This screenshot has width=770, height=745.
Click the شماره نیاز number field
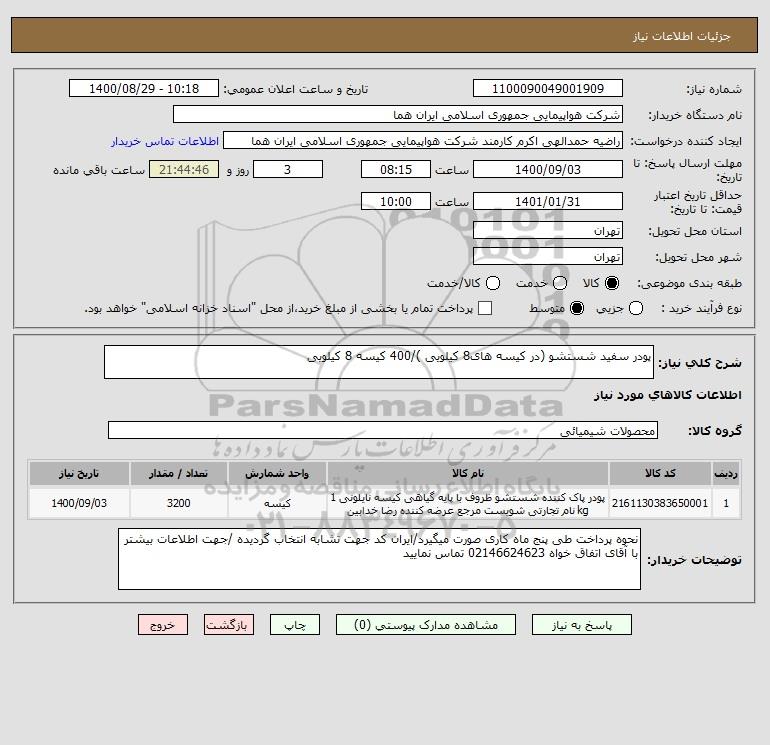click(548, 89)
